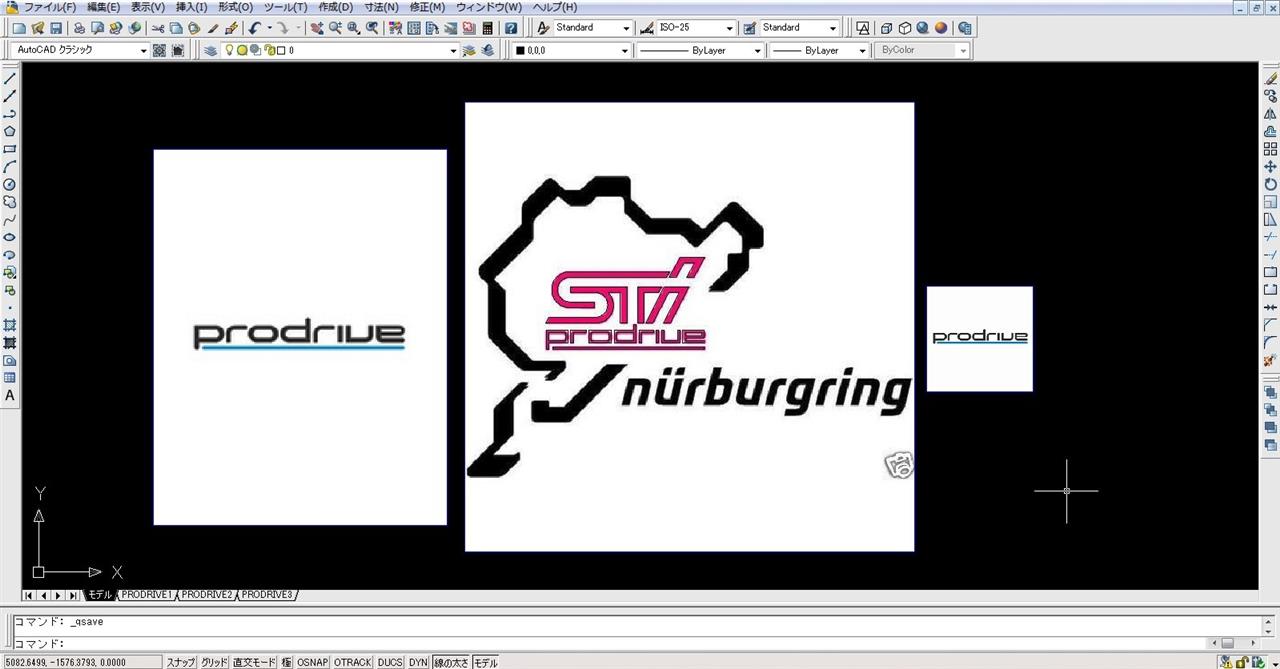1280x669 pixels.
Task: Select the Multiline Text A tool
Action: tap(10, 395)
